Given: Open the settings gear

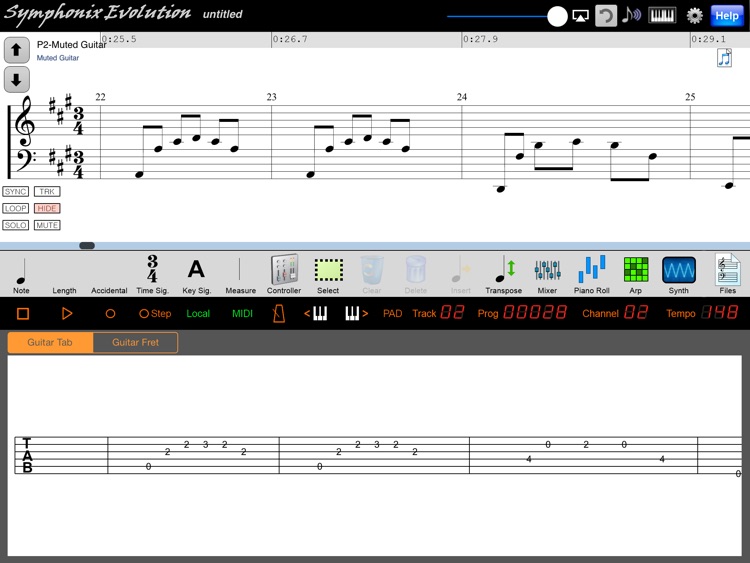Looking at the screenshot, I should tap(694, 16).
